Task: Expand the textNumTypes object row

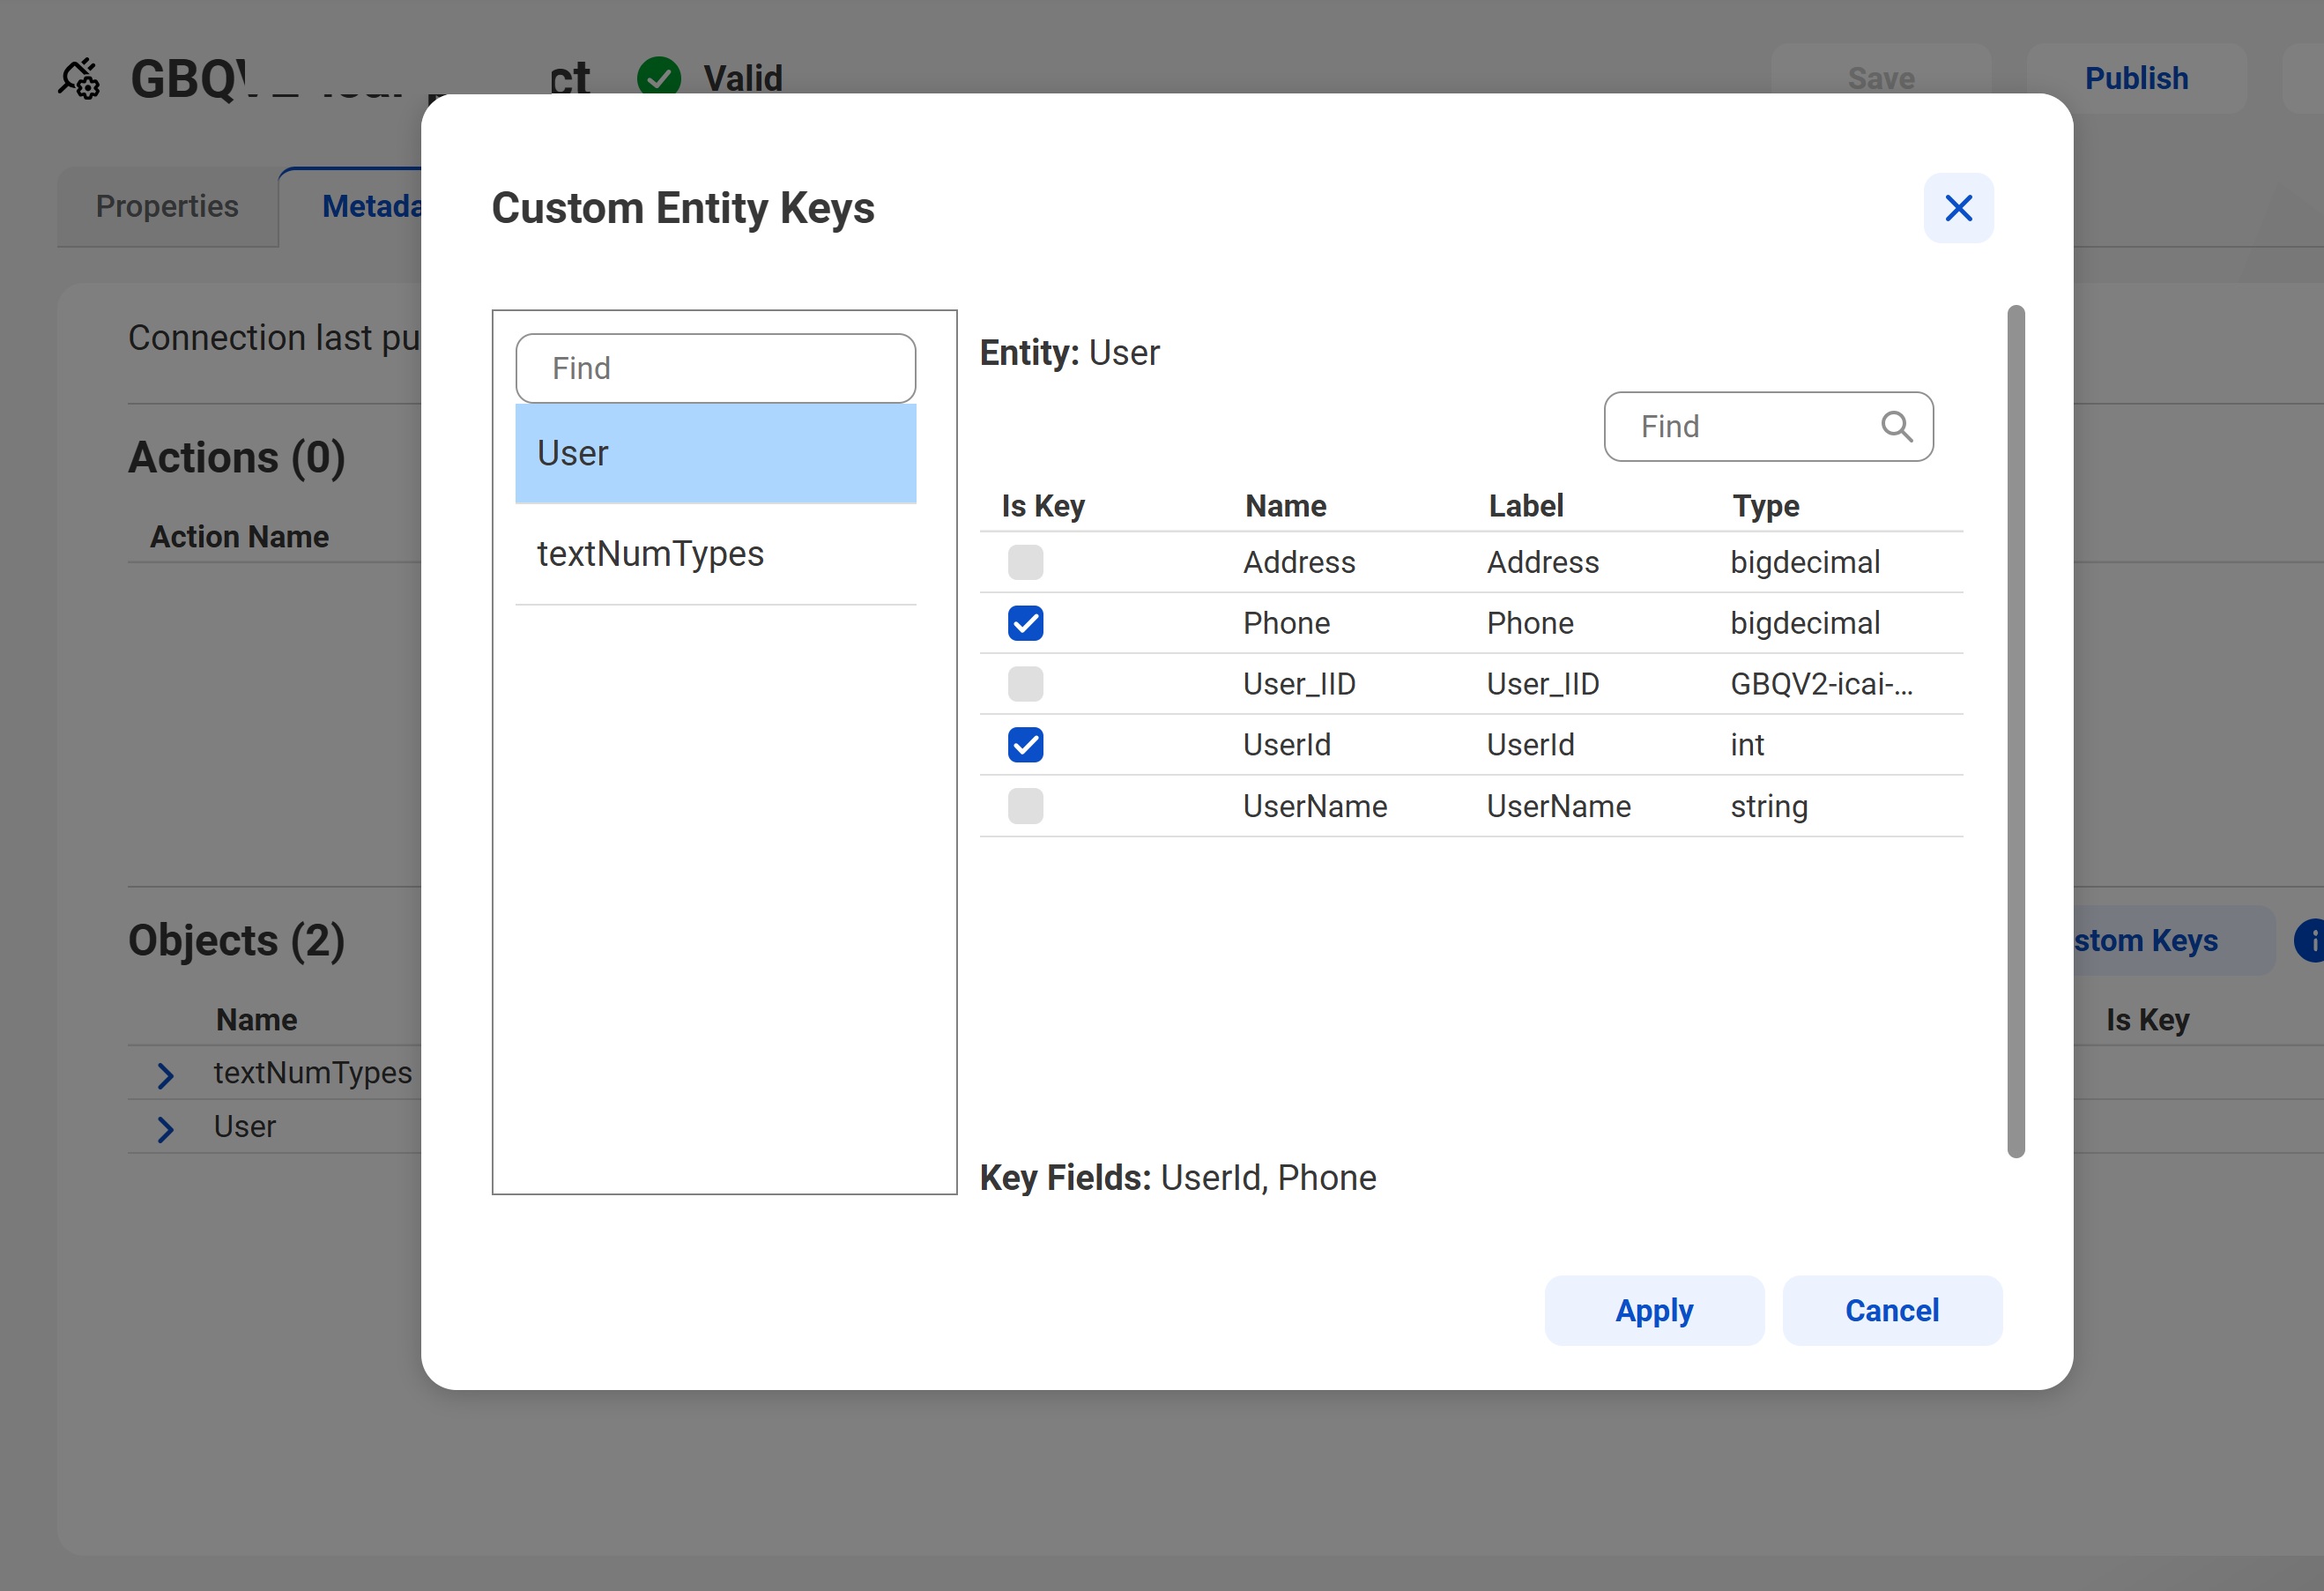Action: [166, 1075]
